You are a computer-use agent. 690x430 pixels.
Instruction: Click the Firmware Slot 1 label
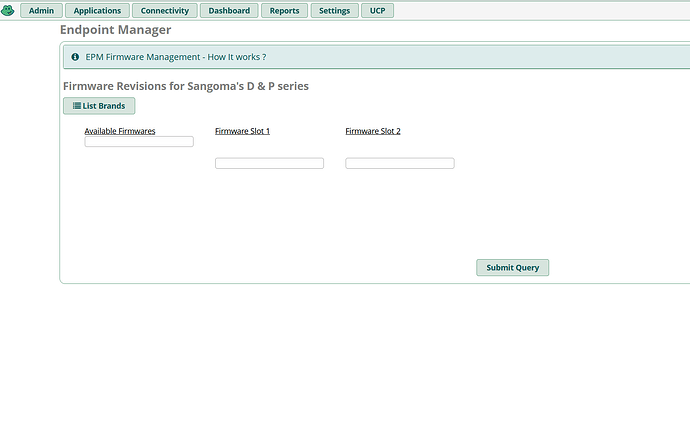click(x=242, y=131)
